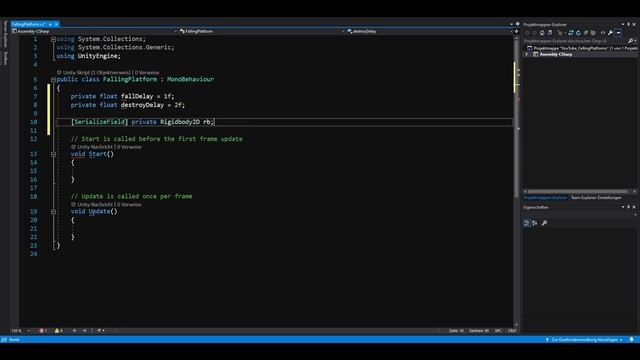Open pending changes filter icon

[560, 33]
